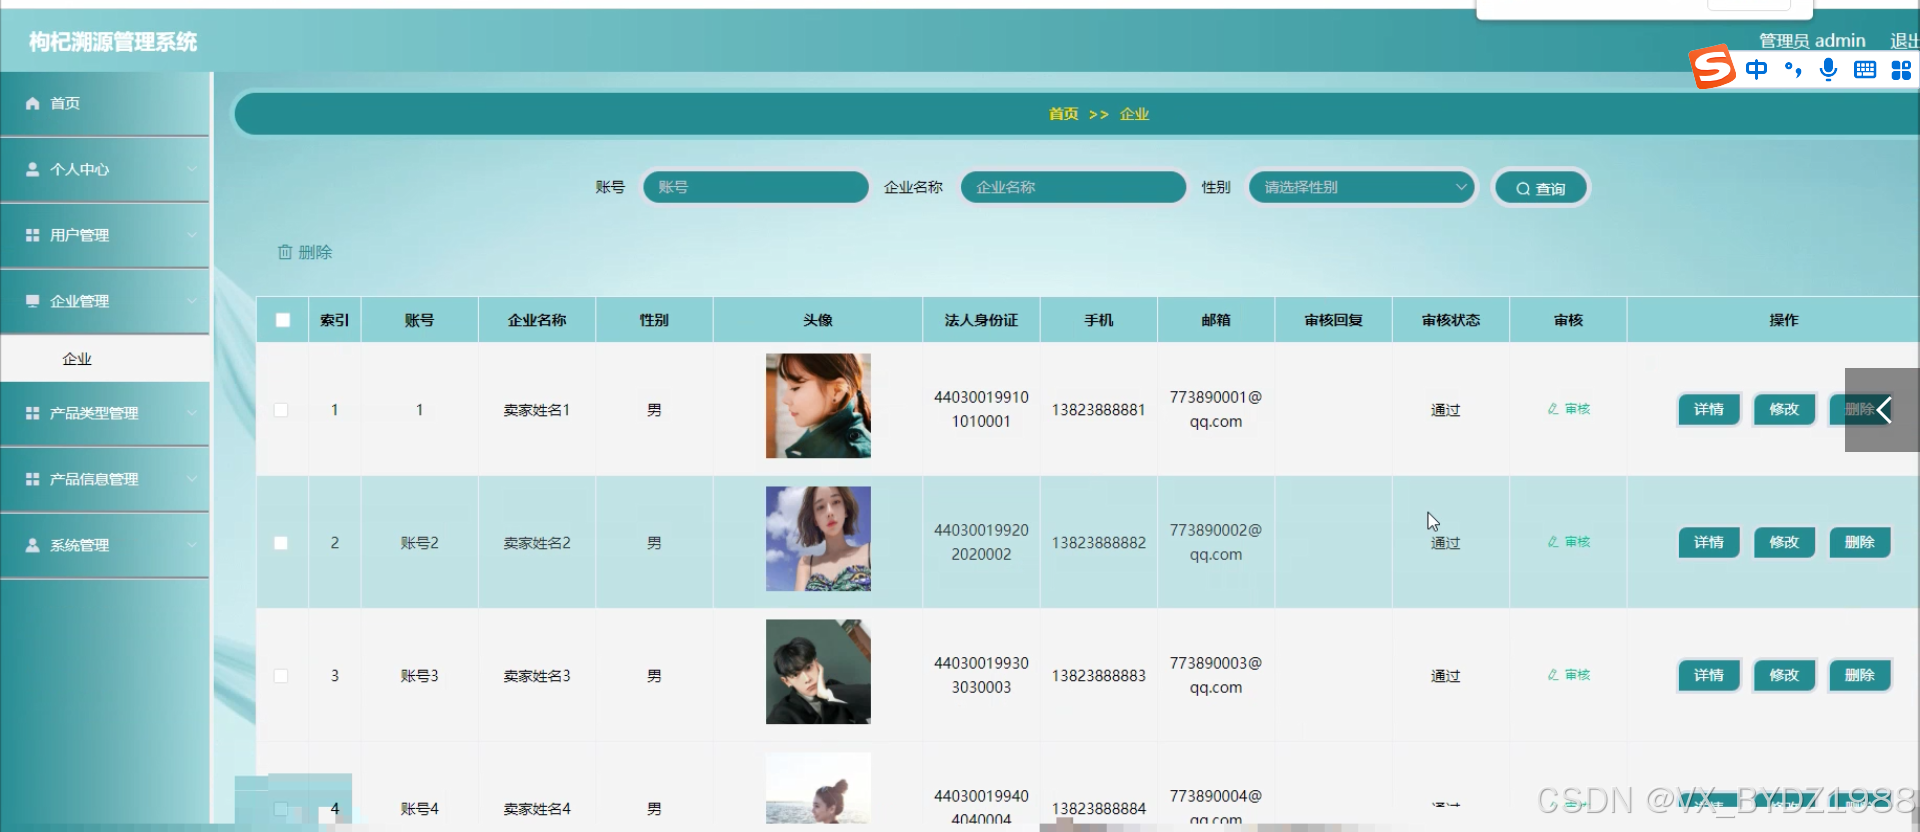Screen dimensions: 1920x832
Task: Expand the 产品类型管理 menu chevron
Action: [x=191, y=413]
